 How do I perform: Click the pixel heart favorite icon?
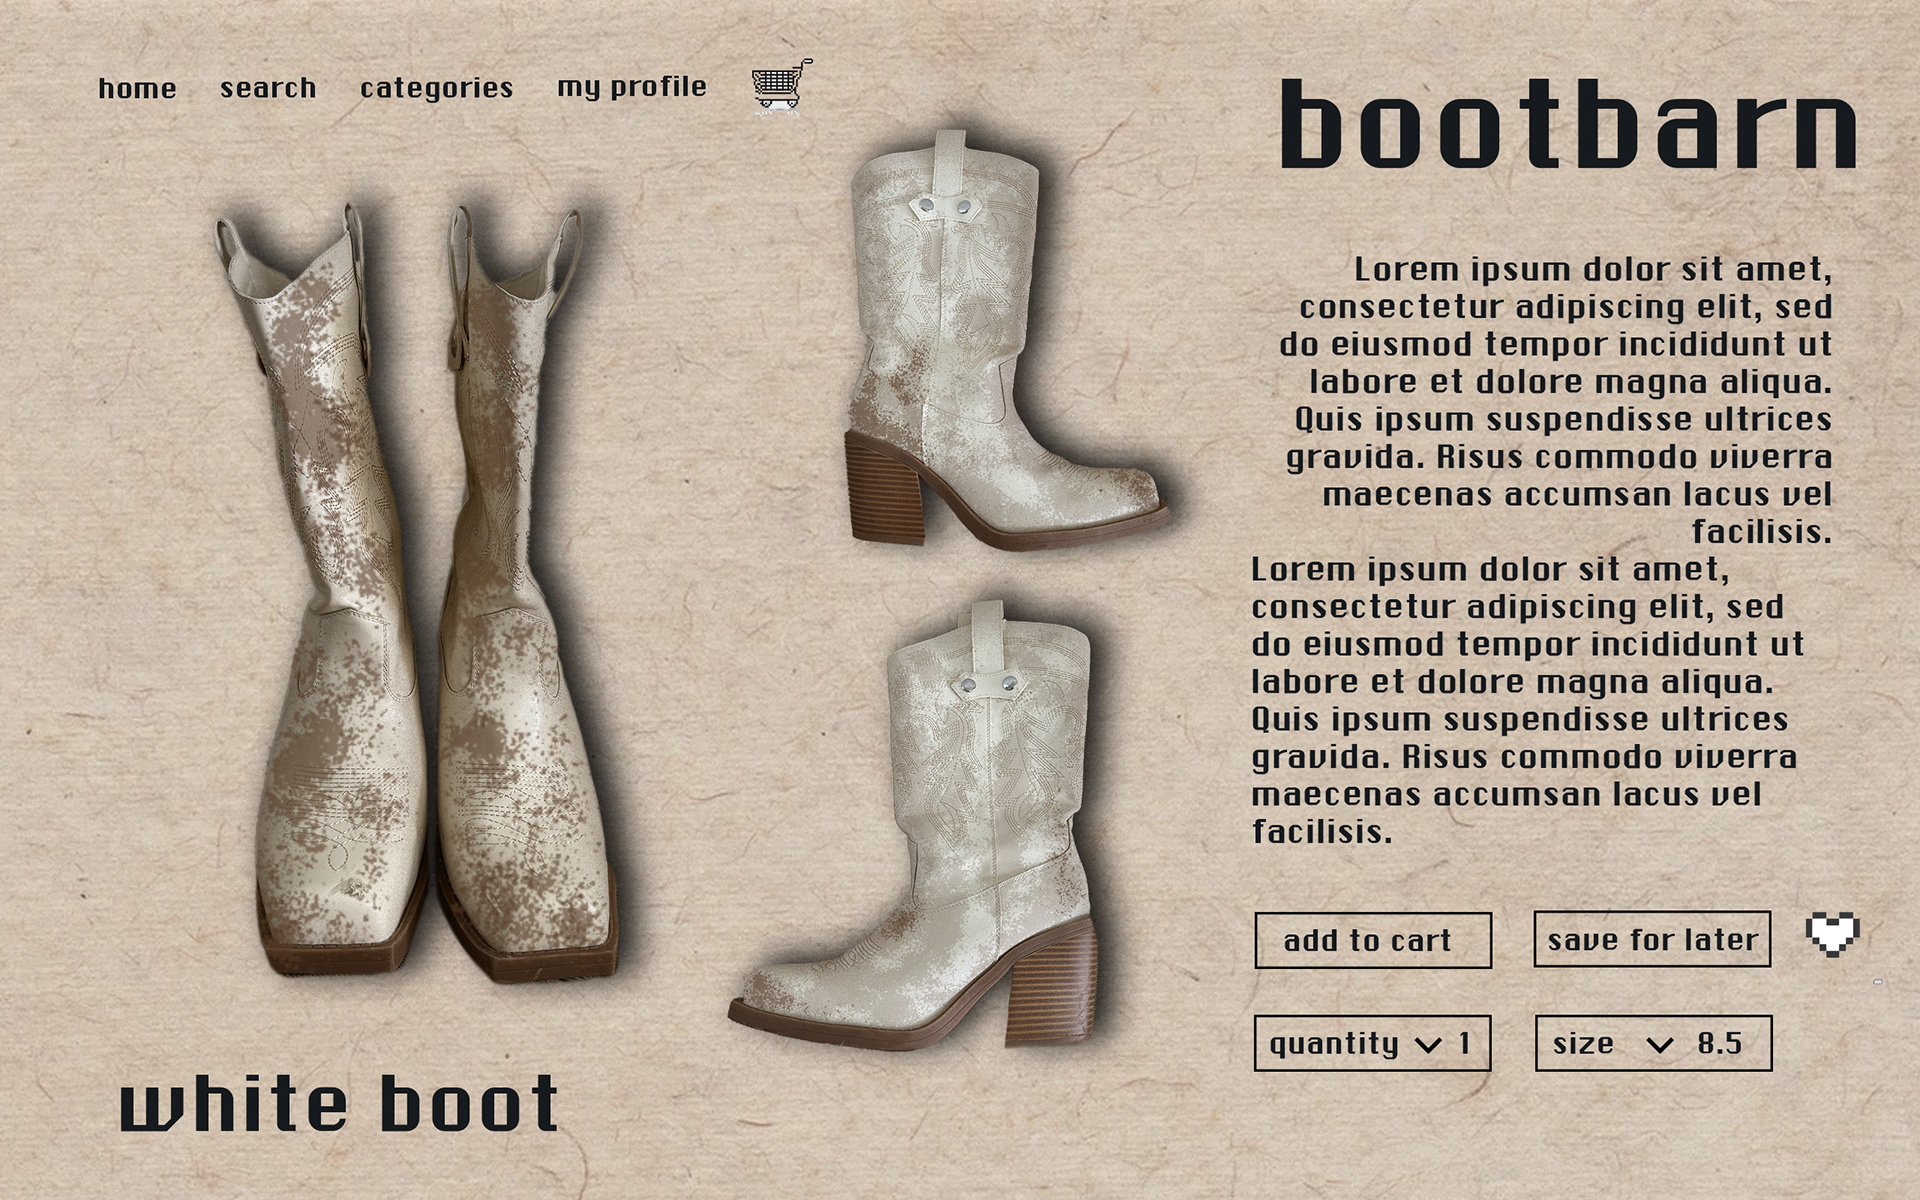1832,935
